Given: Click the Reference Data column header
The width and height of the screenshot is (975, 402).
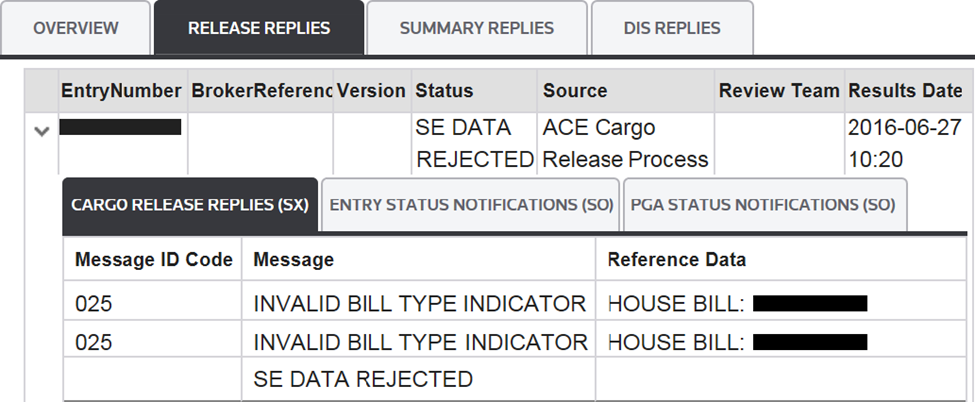Looking at the screenshot, I should [677, 260].
